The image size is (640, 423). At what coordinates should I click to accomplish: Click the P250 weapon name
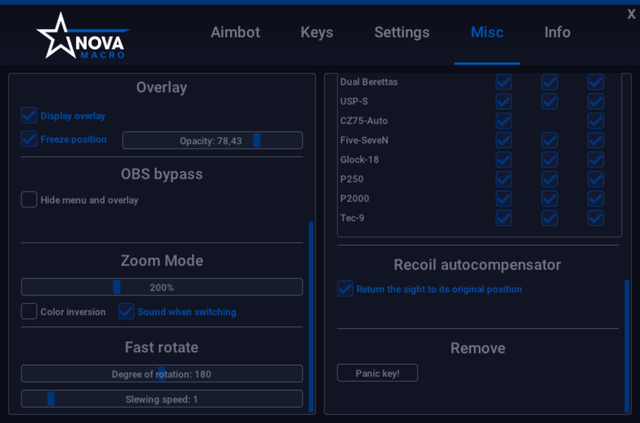tap(351, 179)
